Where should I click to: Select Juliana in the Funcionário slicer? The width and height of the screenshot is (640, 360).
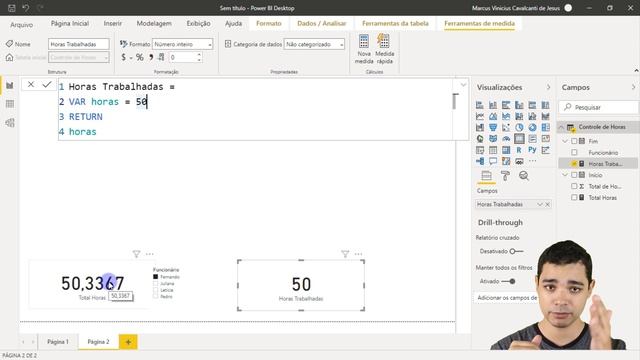click(x=156, y=283)
